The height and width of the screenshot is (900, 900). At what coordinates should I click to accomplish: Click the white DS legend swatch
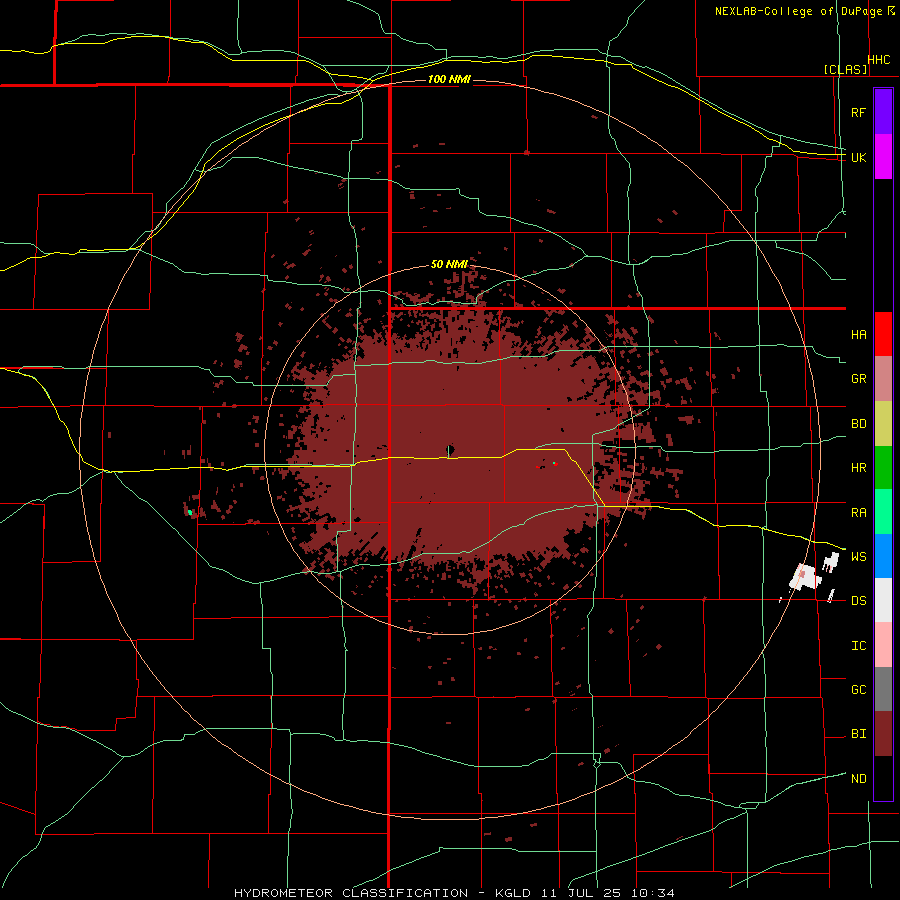pos(883,600)
